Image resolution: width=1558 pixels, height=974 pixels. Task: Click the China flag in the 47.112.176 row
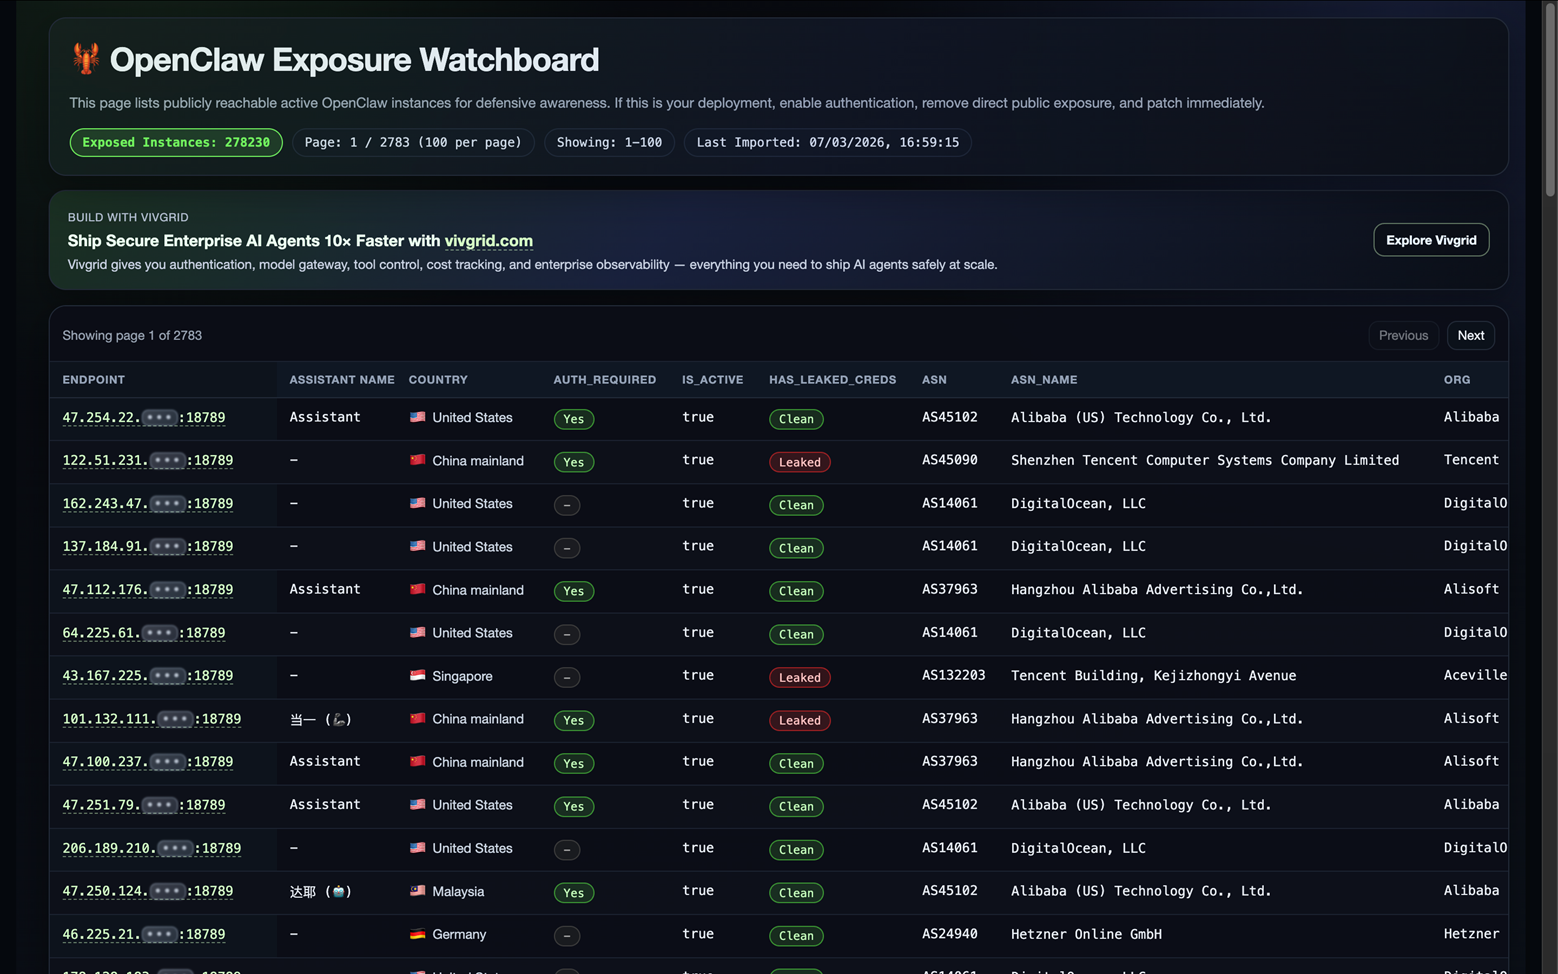pos(418,589)
